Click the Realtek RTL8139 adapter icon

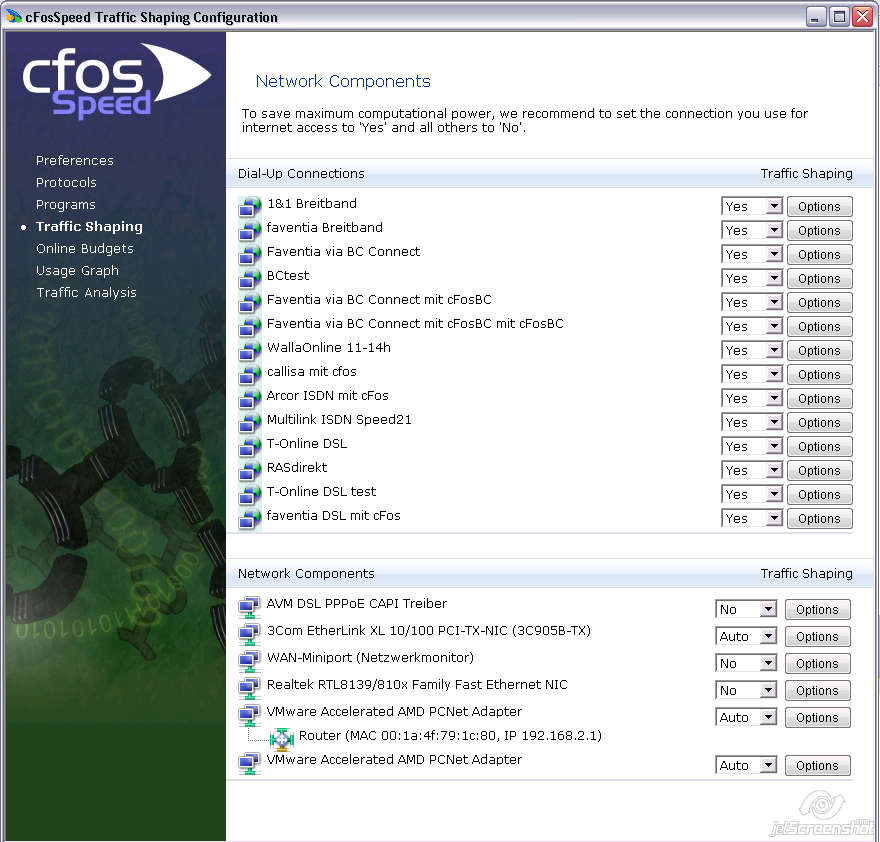249,688
